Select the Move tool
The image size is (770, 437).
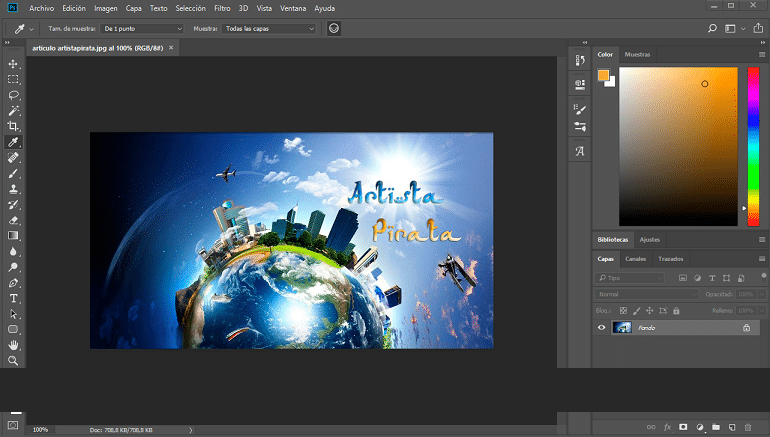pyautogui.click(x=14, y=63)
